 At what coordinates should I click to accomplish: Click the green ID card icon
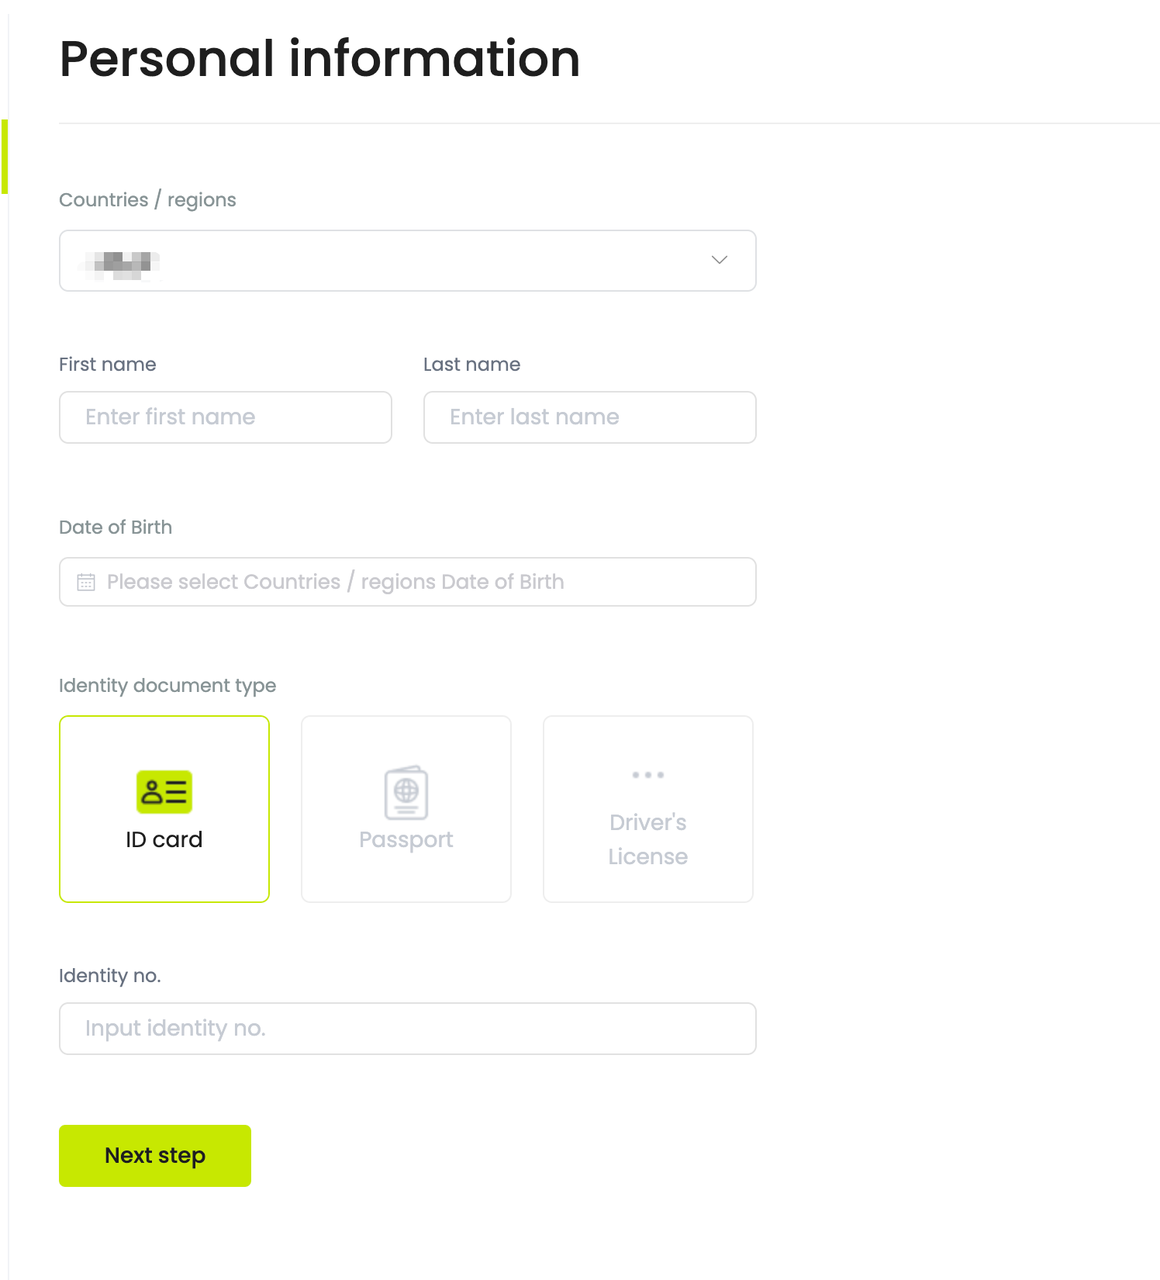click(x=164, y=792)
